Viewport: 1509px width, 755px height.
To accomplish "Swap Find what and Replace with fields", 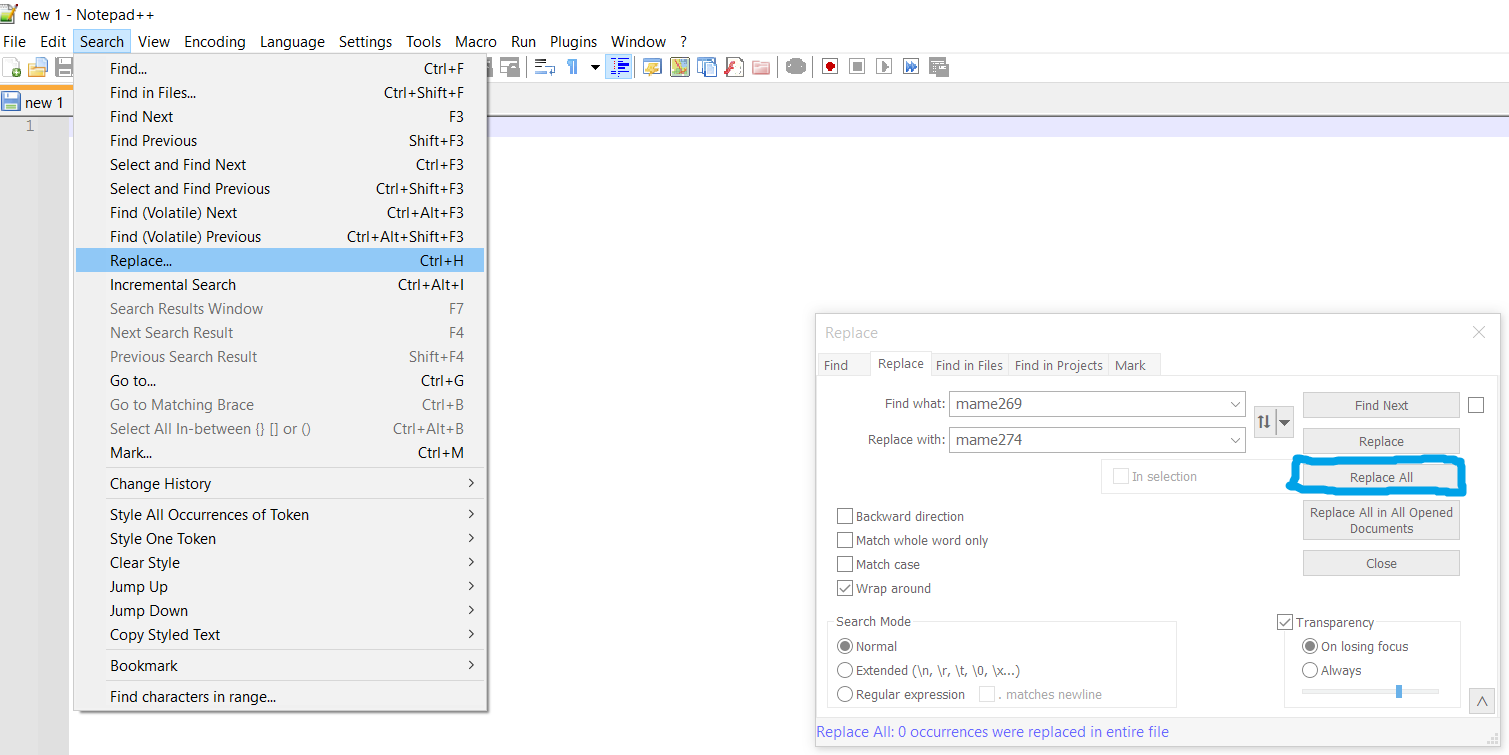I will 1264,422.
